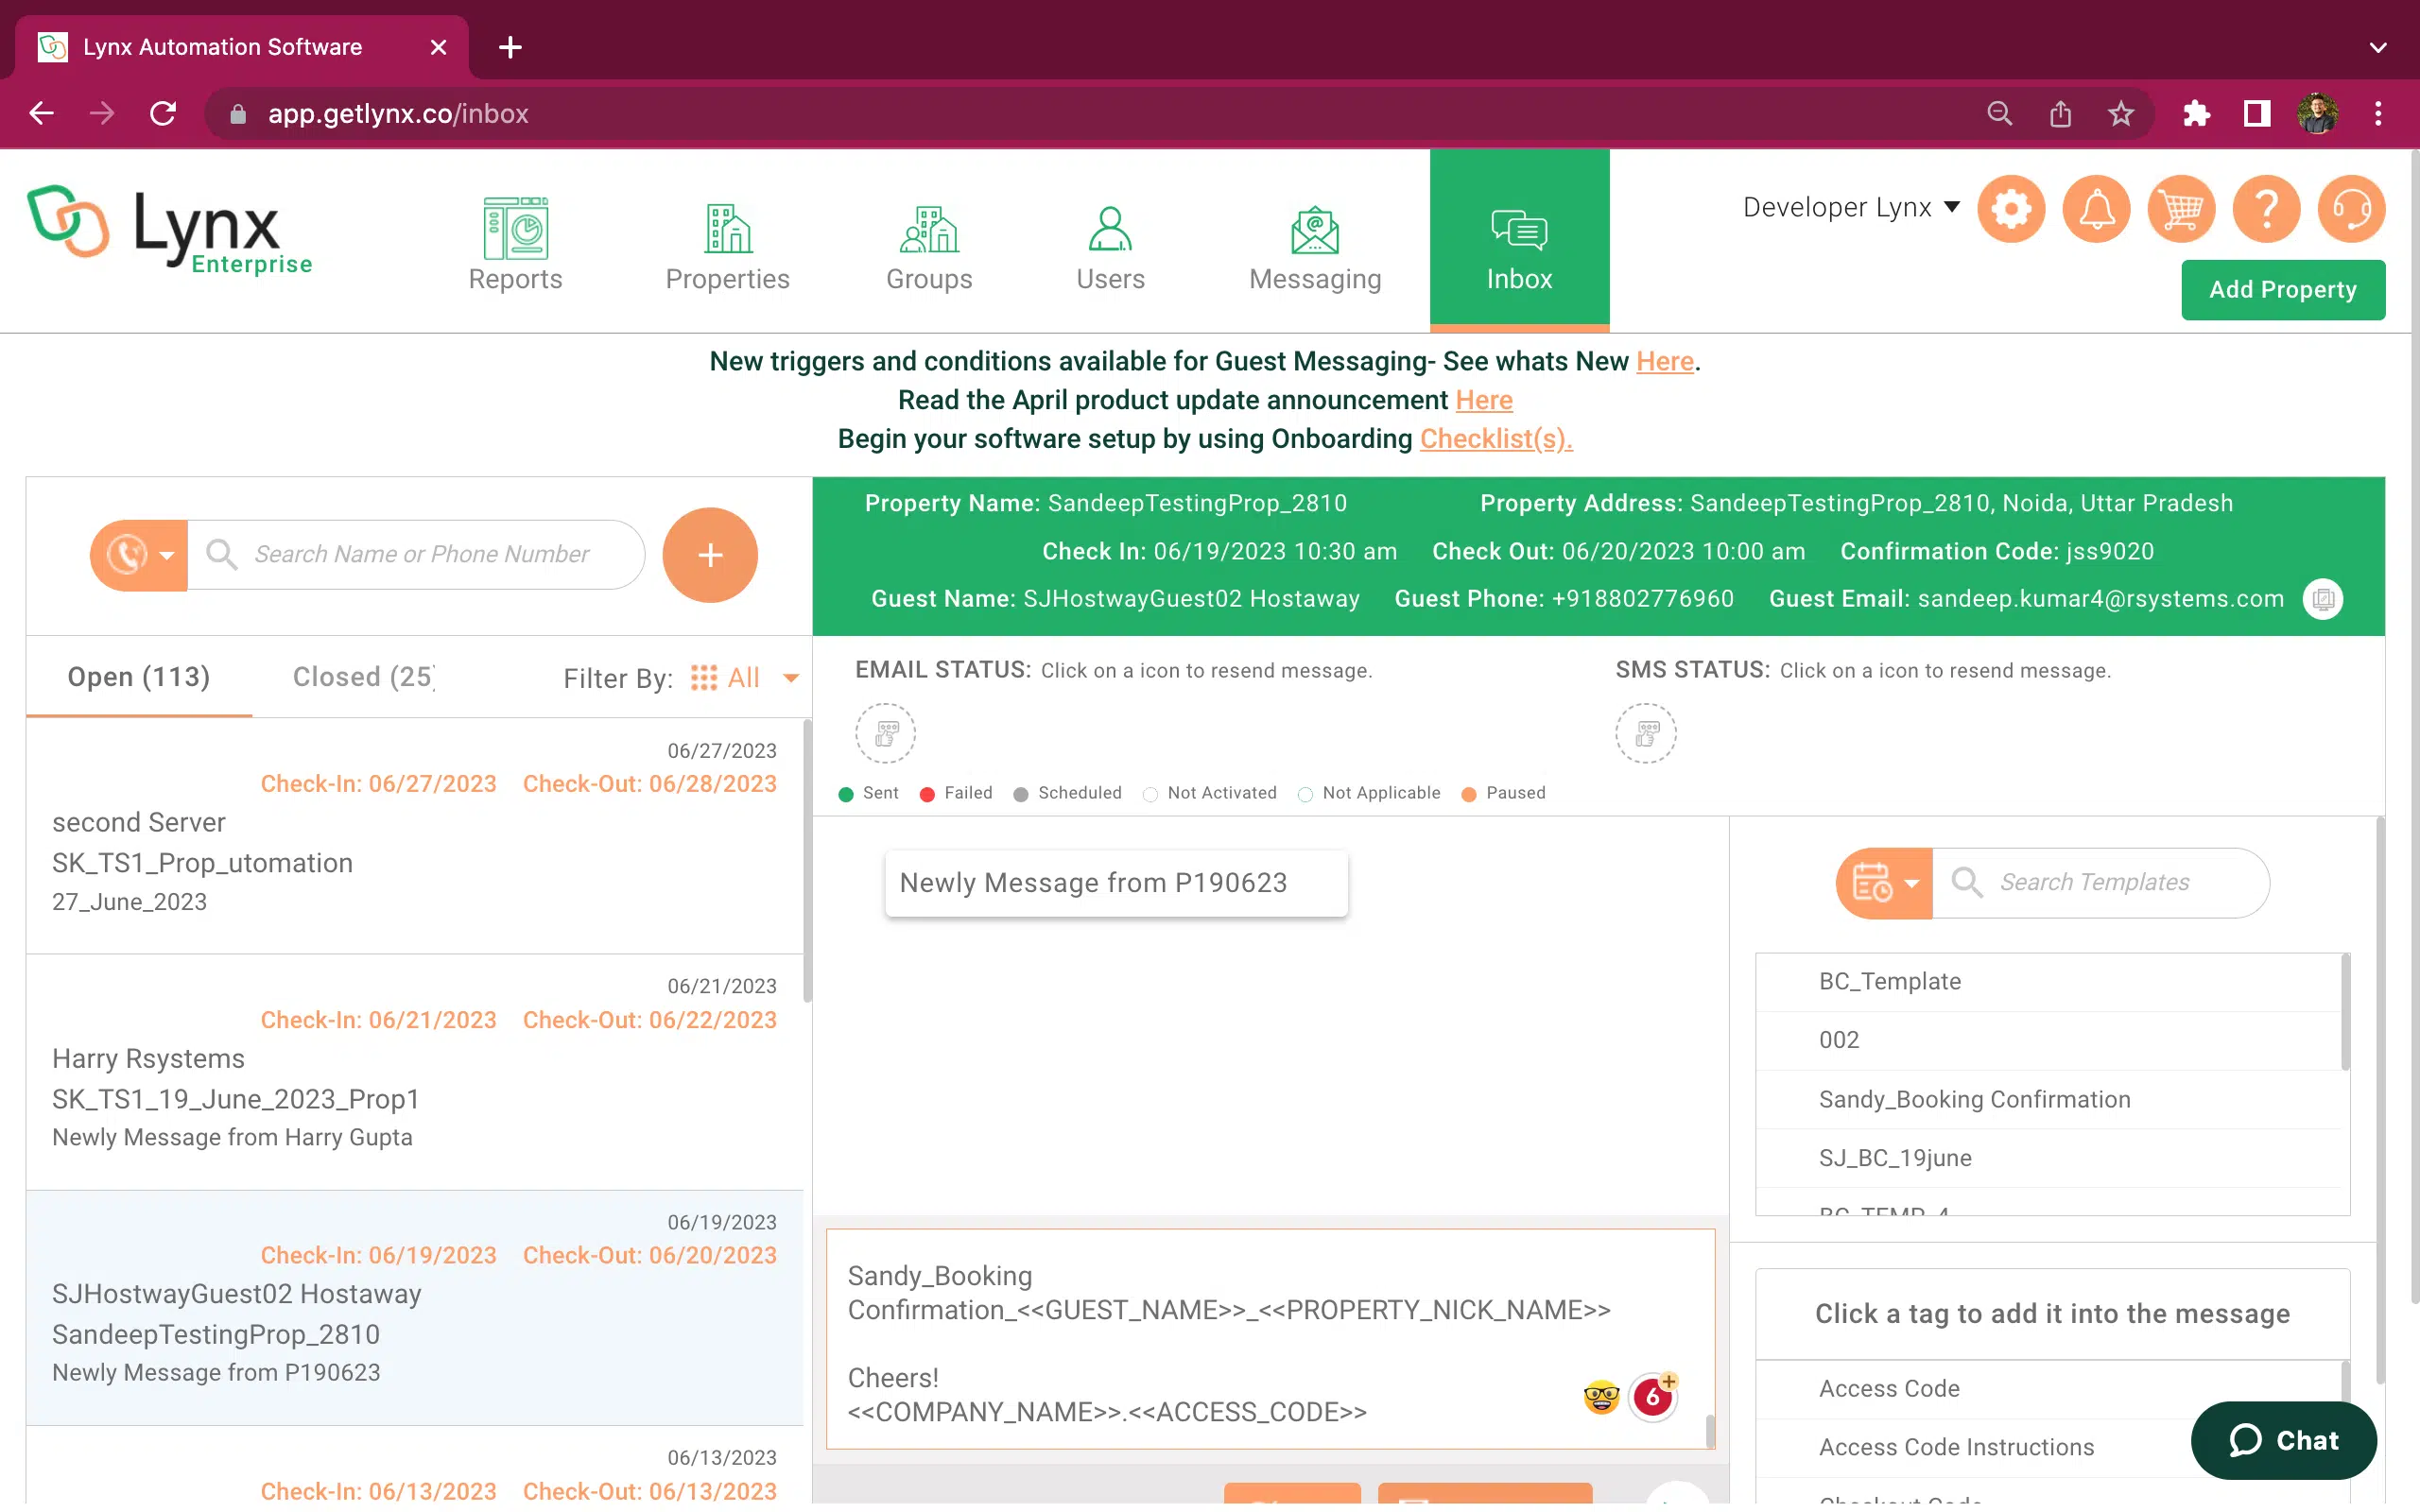This screenshot has width=2420, height=1512.
Task: Open a new browser tab
Action: (x=510, y=47)
